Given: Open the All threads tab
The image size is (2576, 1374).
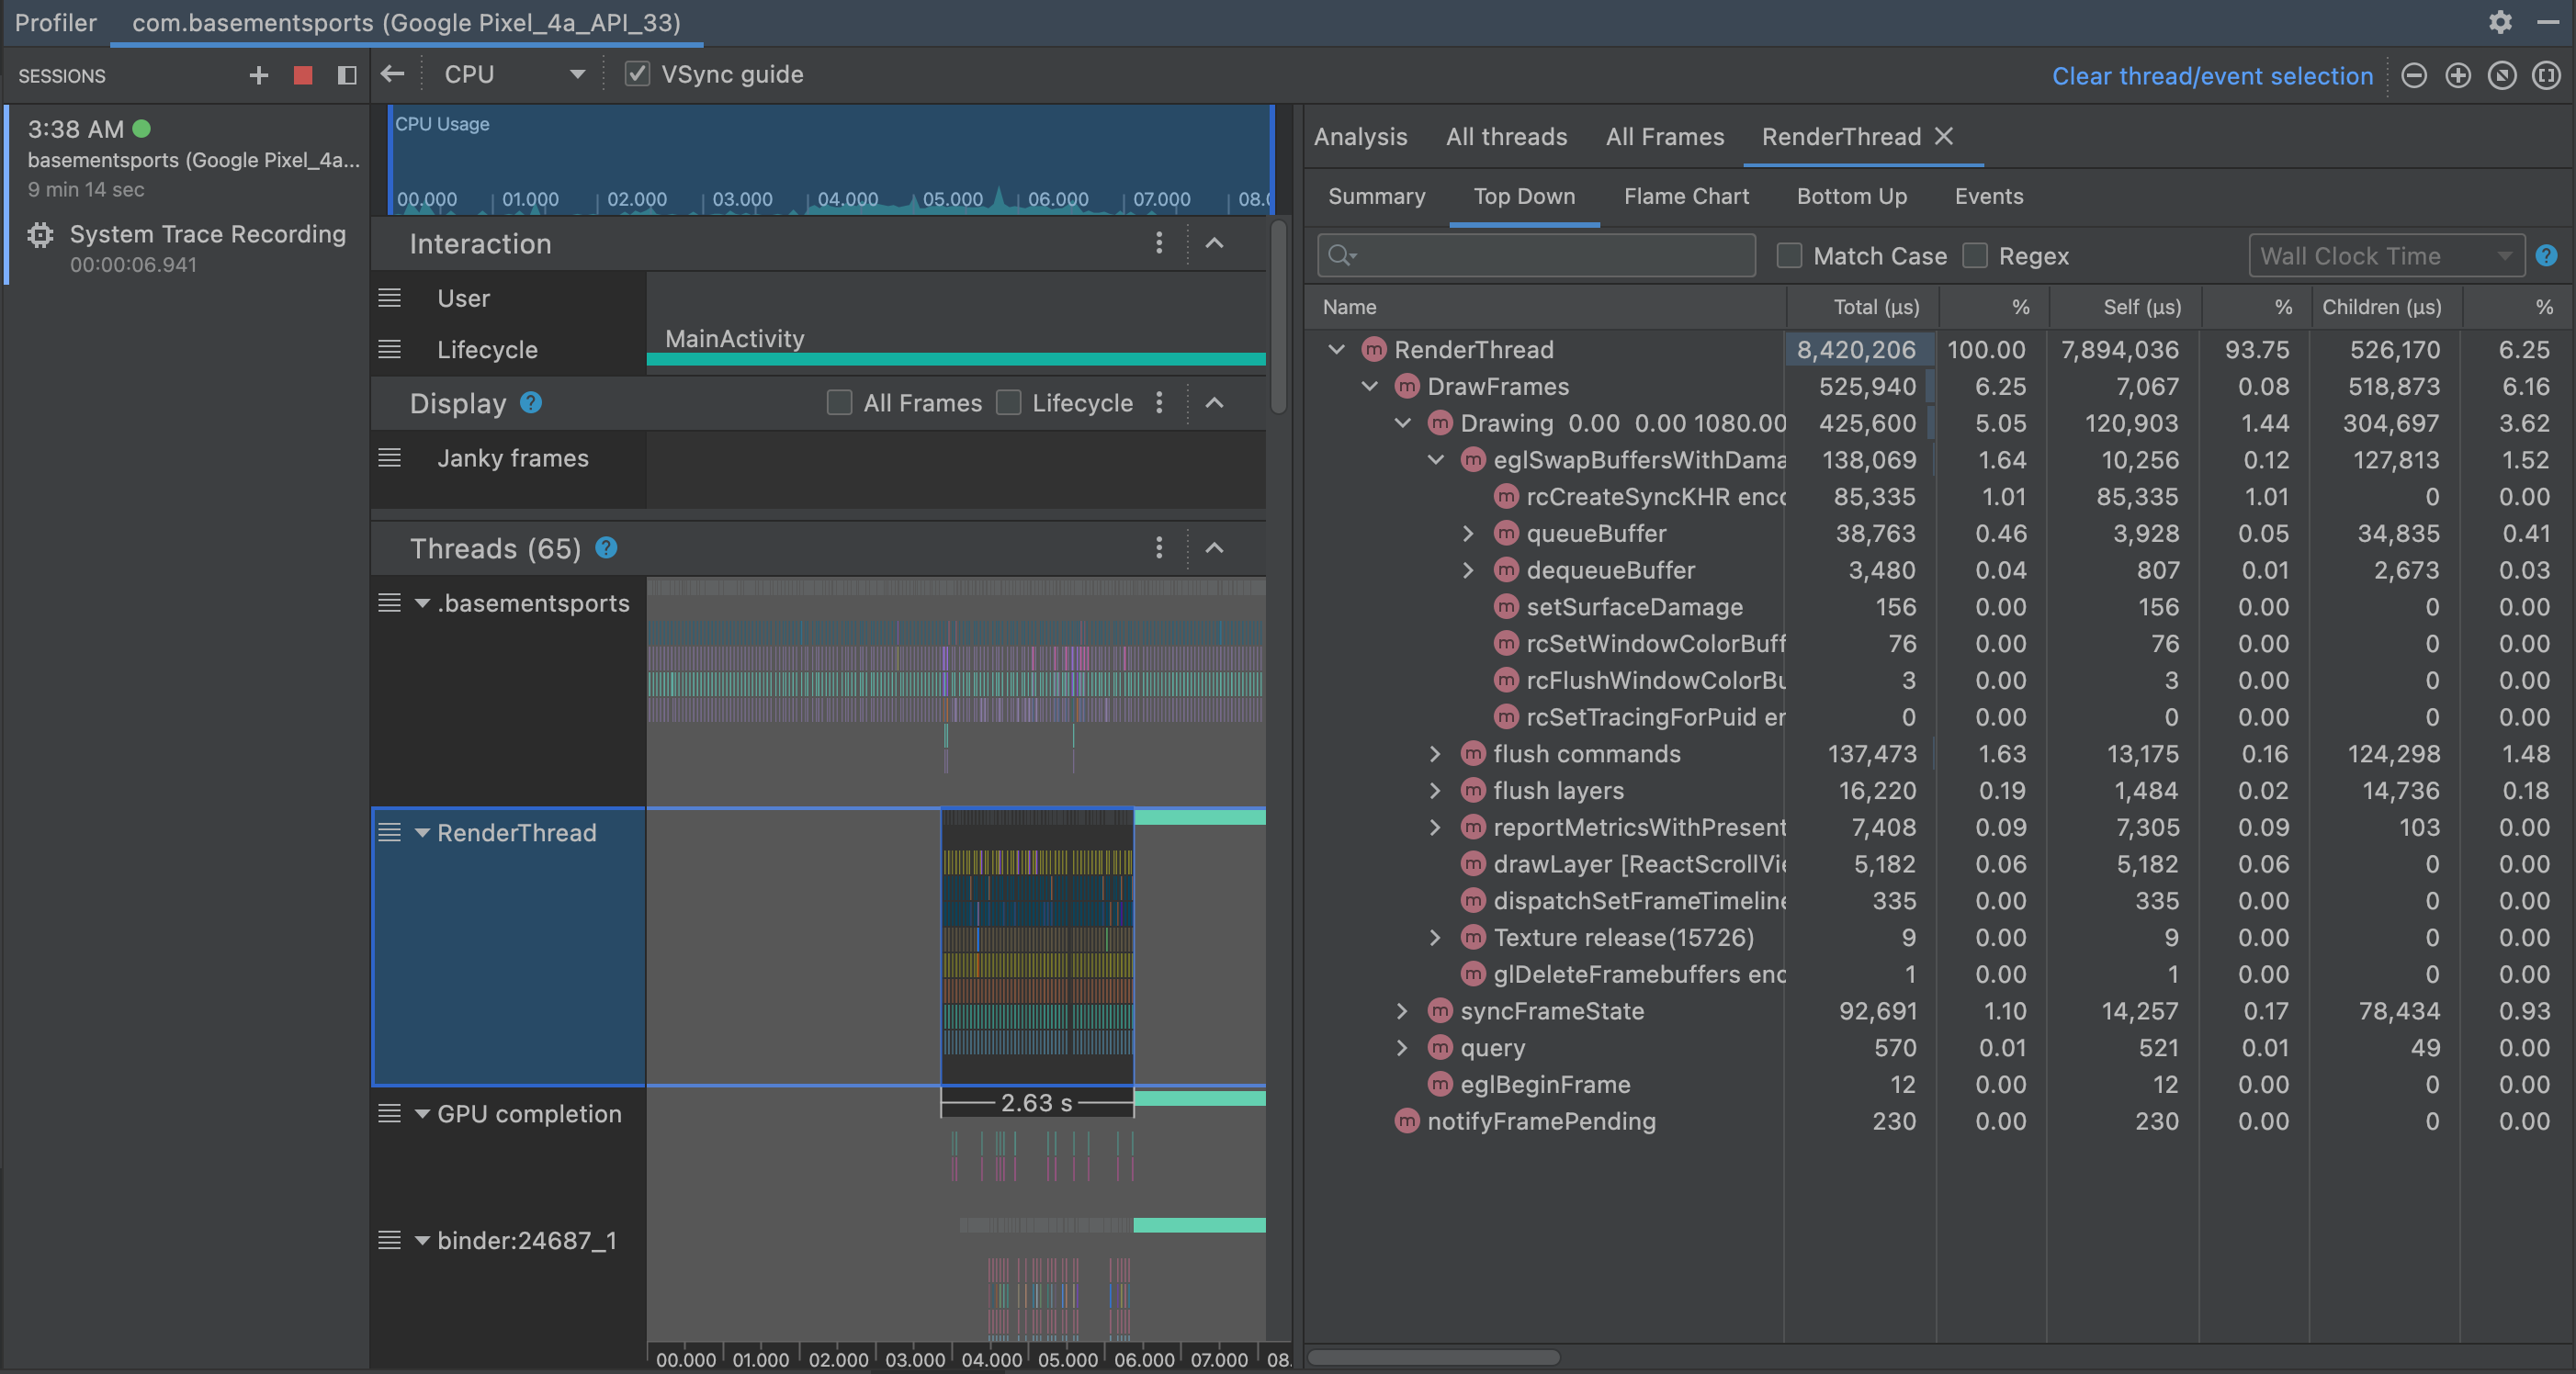Looking at the screenshot, I should (1506, 137).
